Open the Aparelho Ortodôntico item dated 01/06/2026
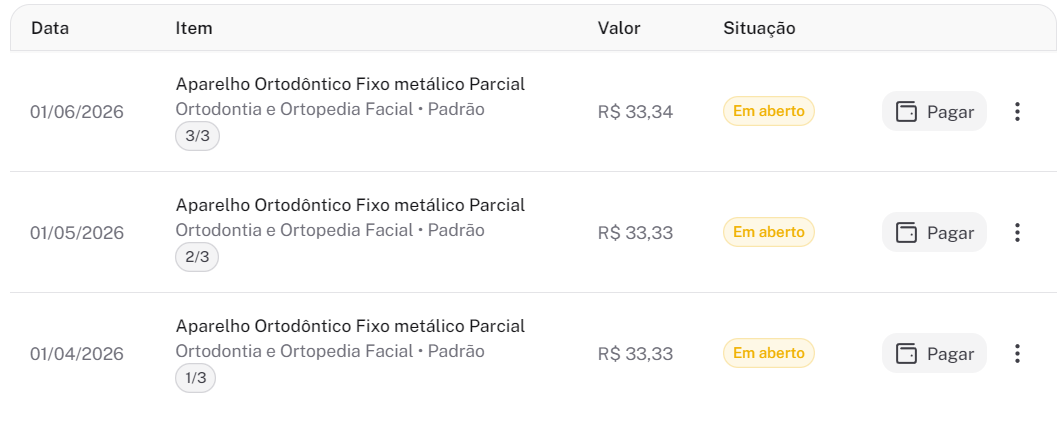Image resolution: width=1060 pixels, height=424 pixels. [x=350, y=84]
